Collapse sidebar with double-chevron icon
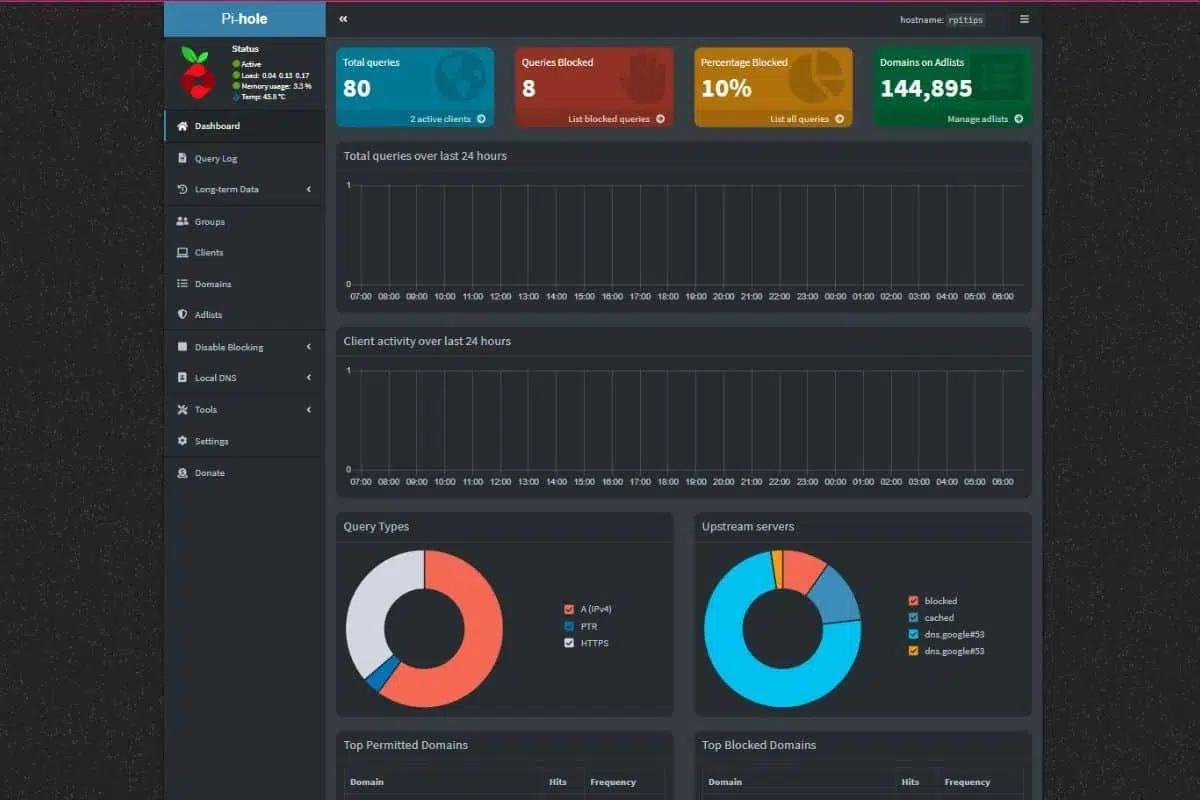 click(x=343, y=19)
